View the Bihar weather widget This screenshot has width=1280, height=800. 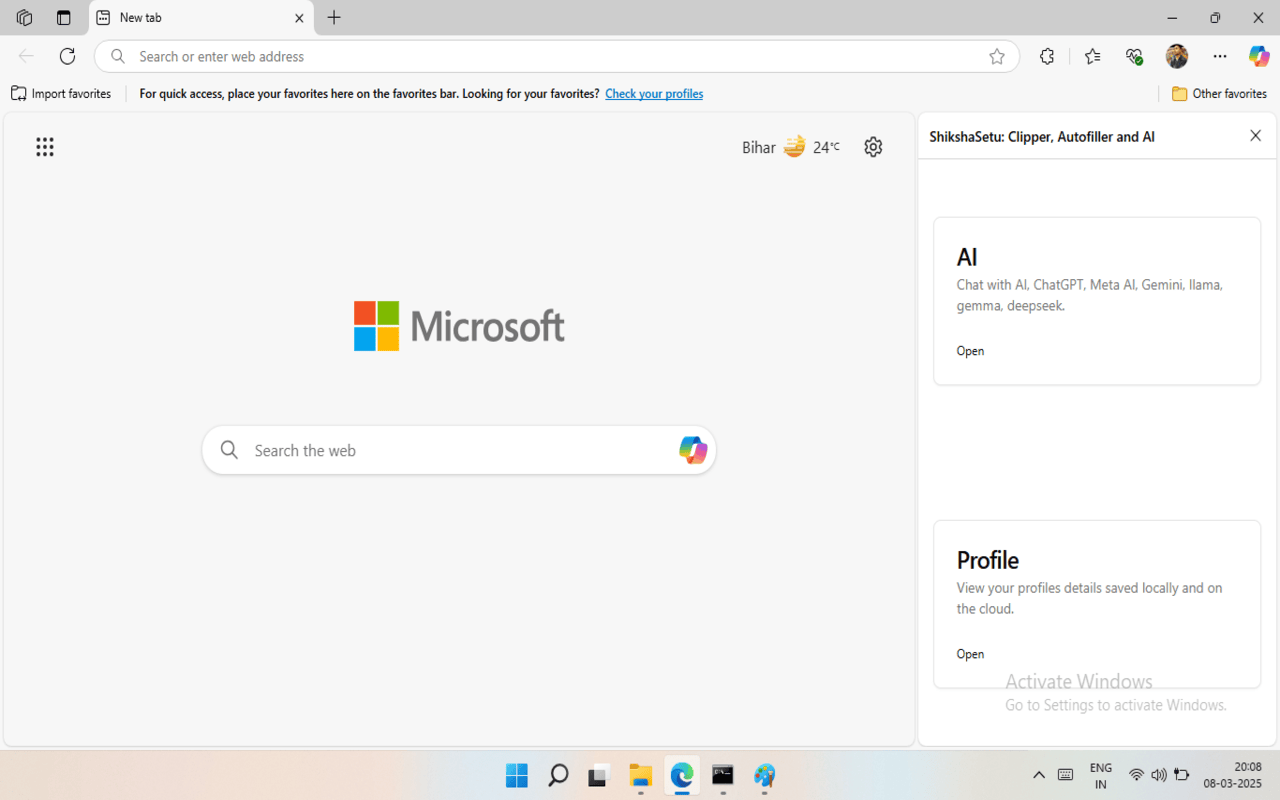790,147
